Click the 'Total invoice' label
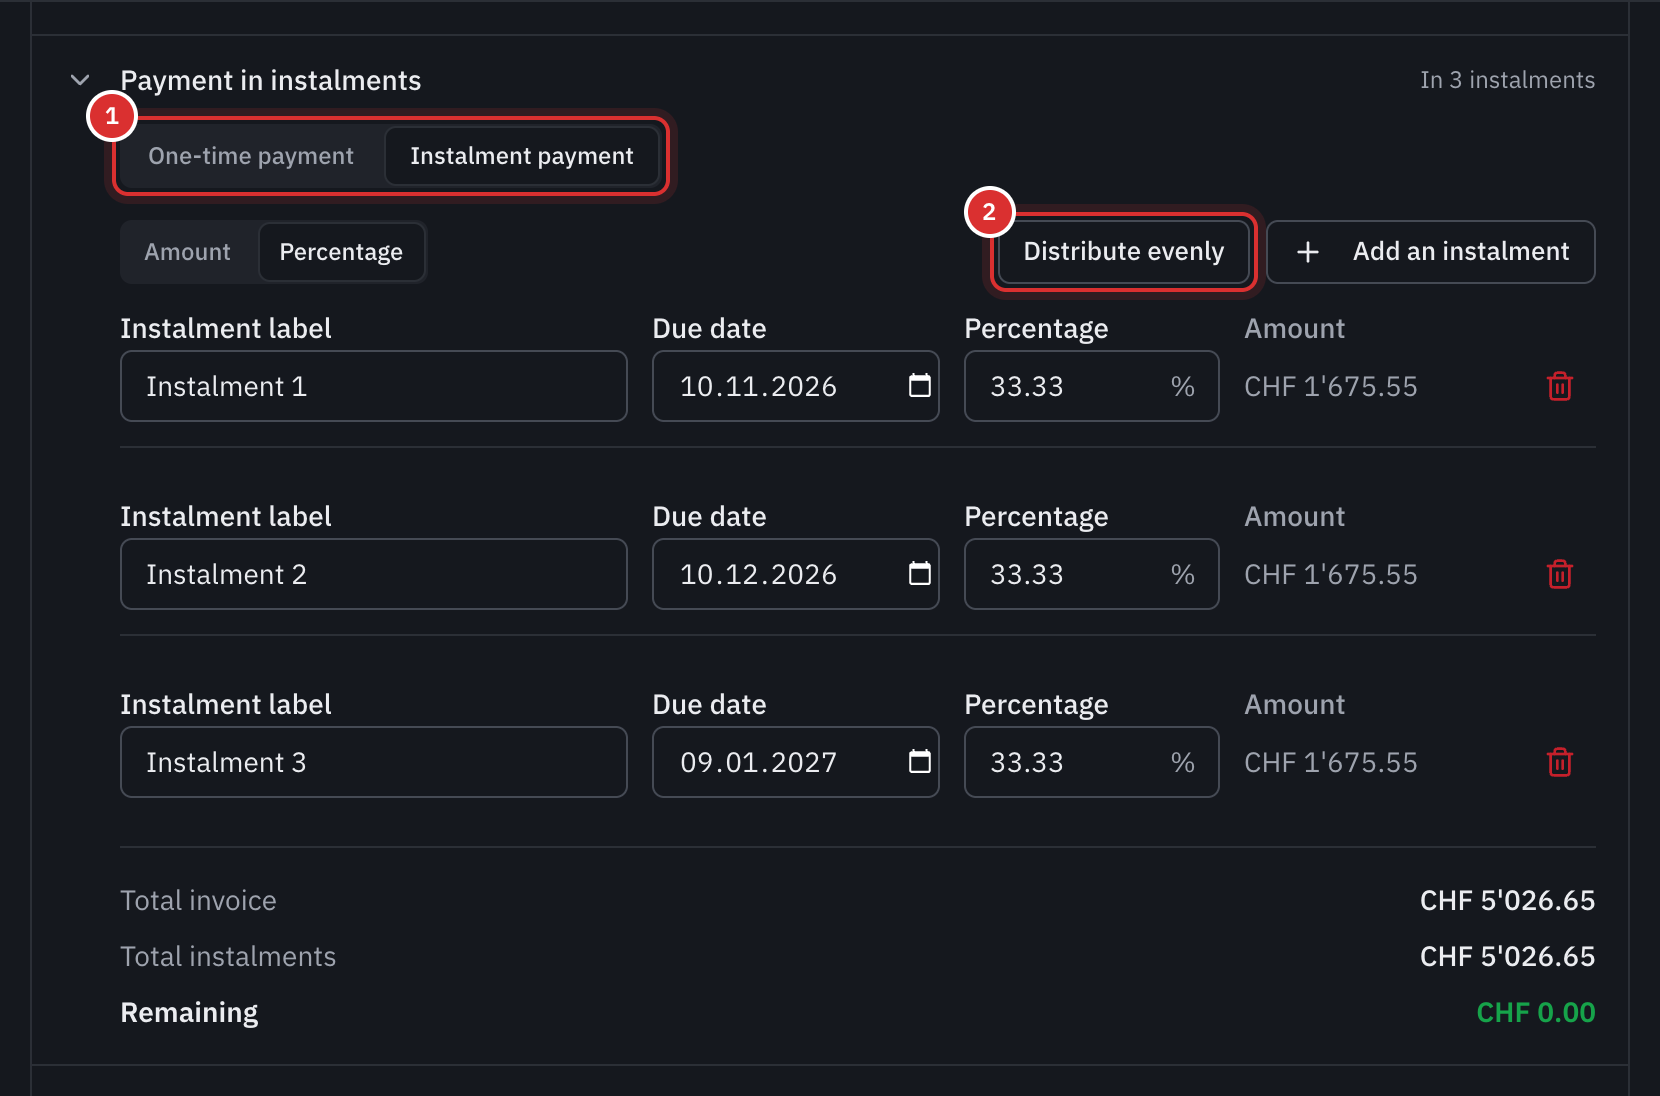The width and height of the screenshot is (1660, 1096). click(198, 900)
